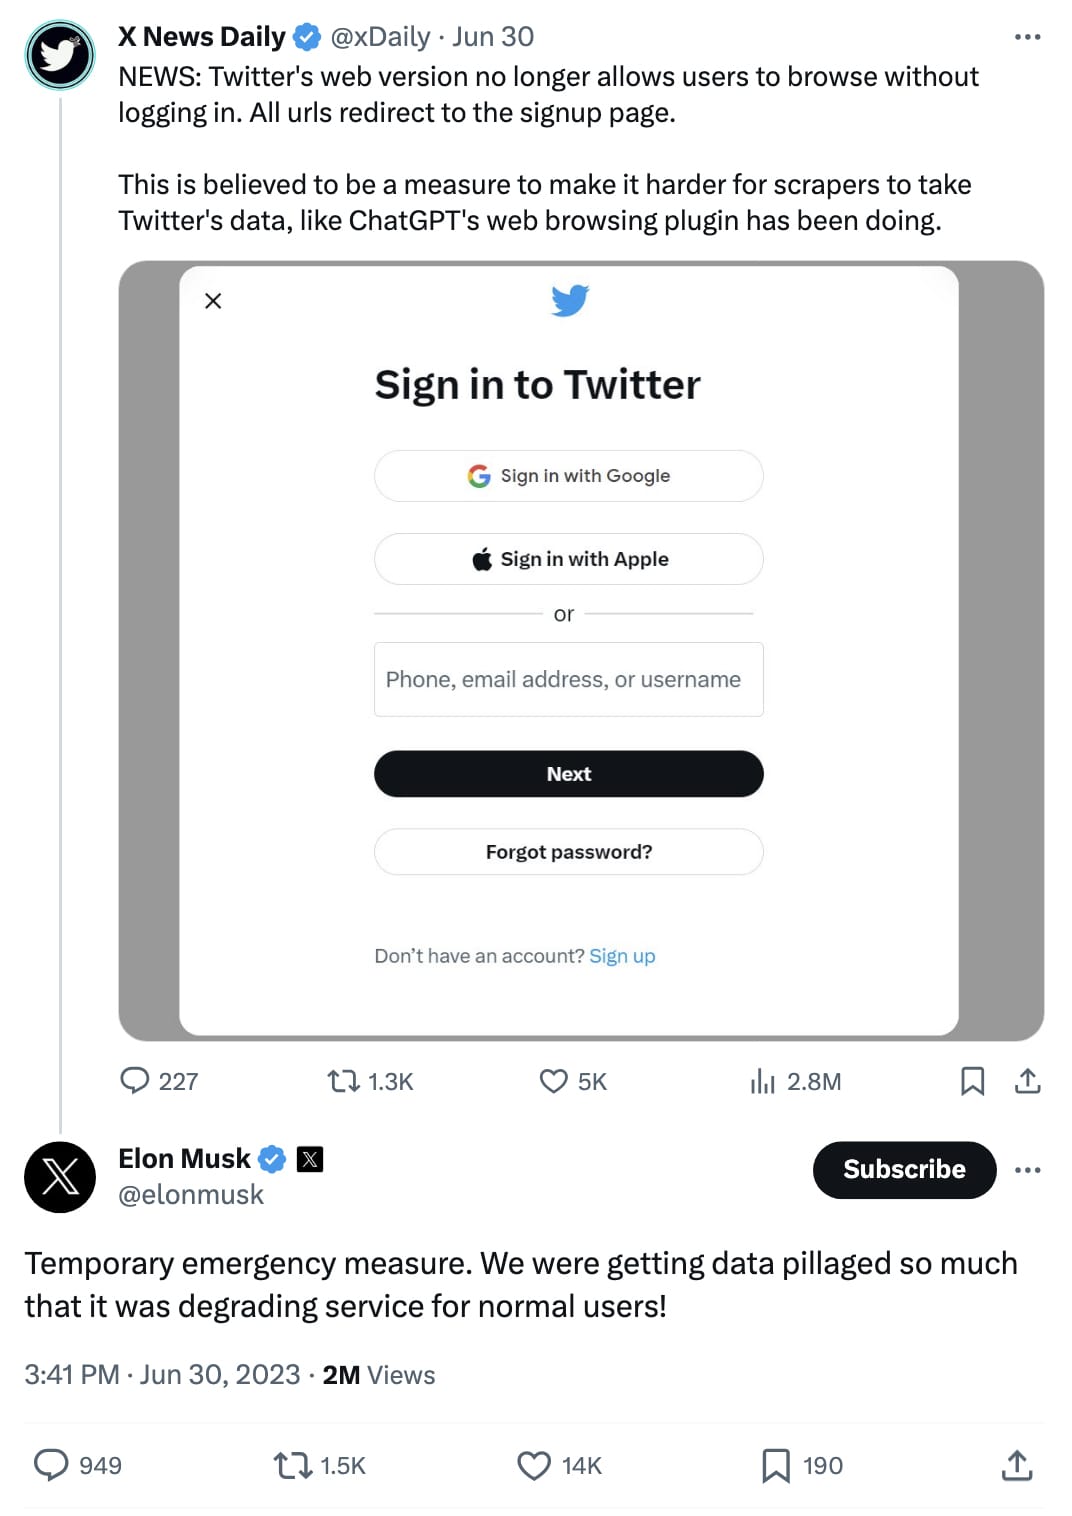Choose Sign in with Google

point(568,475)
